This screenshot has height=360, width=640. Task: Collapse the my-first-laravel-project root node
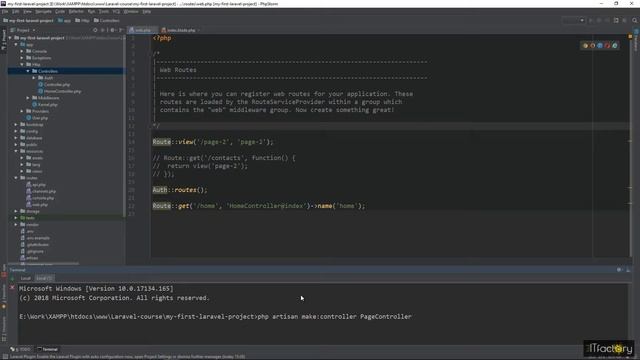tap(11, 38)
